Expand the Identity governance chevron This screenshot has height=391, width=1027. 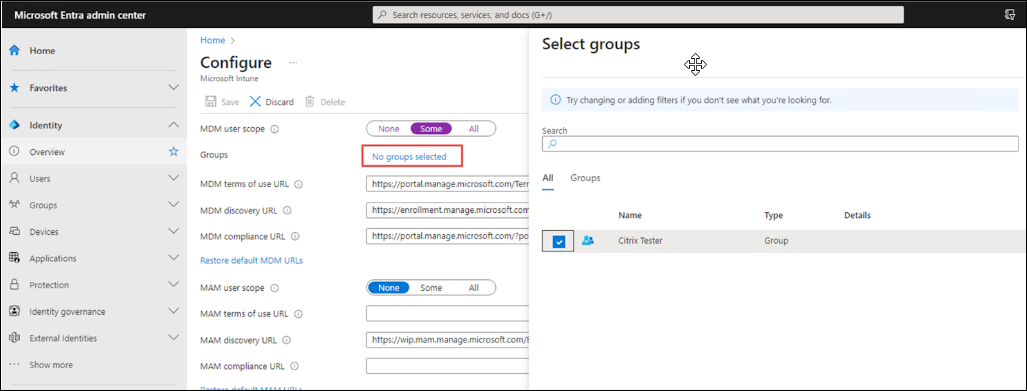[x=174, y=311]
